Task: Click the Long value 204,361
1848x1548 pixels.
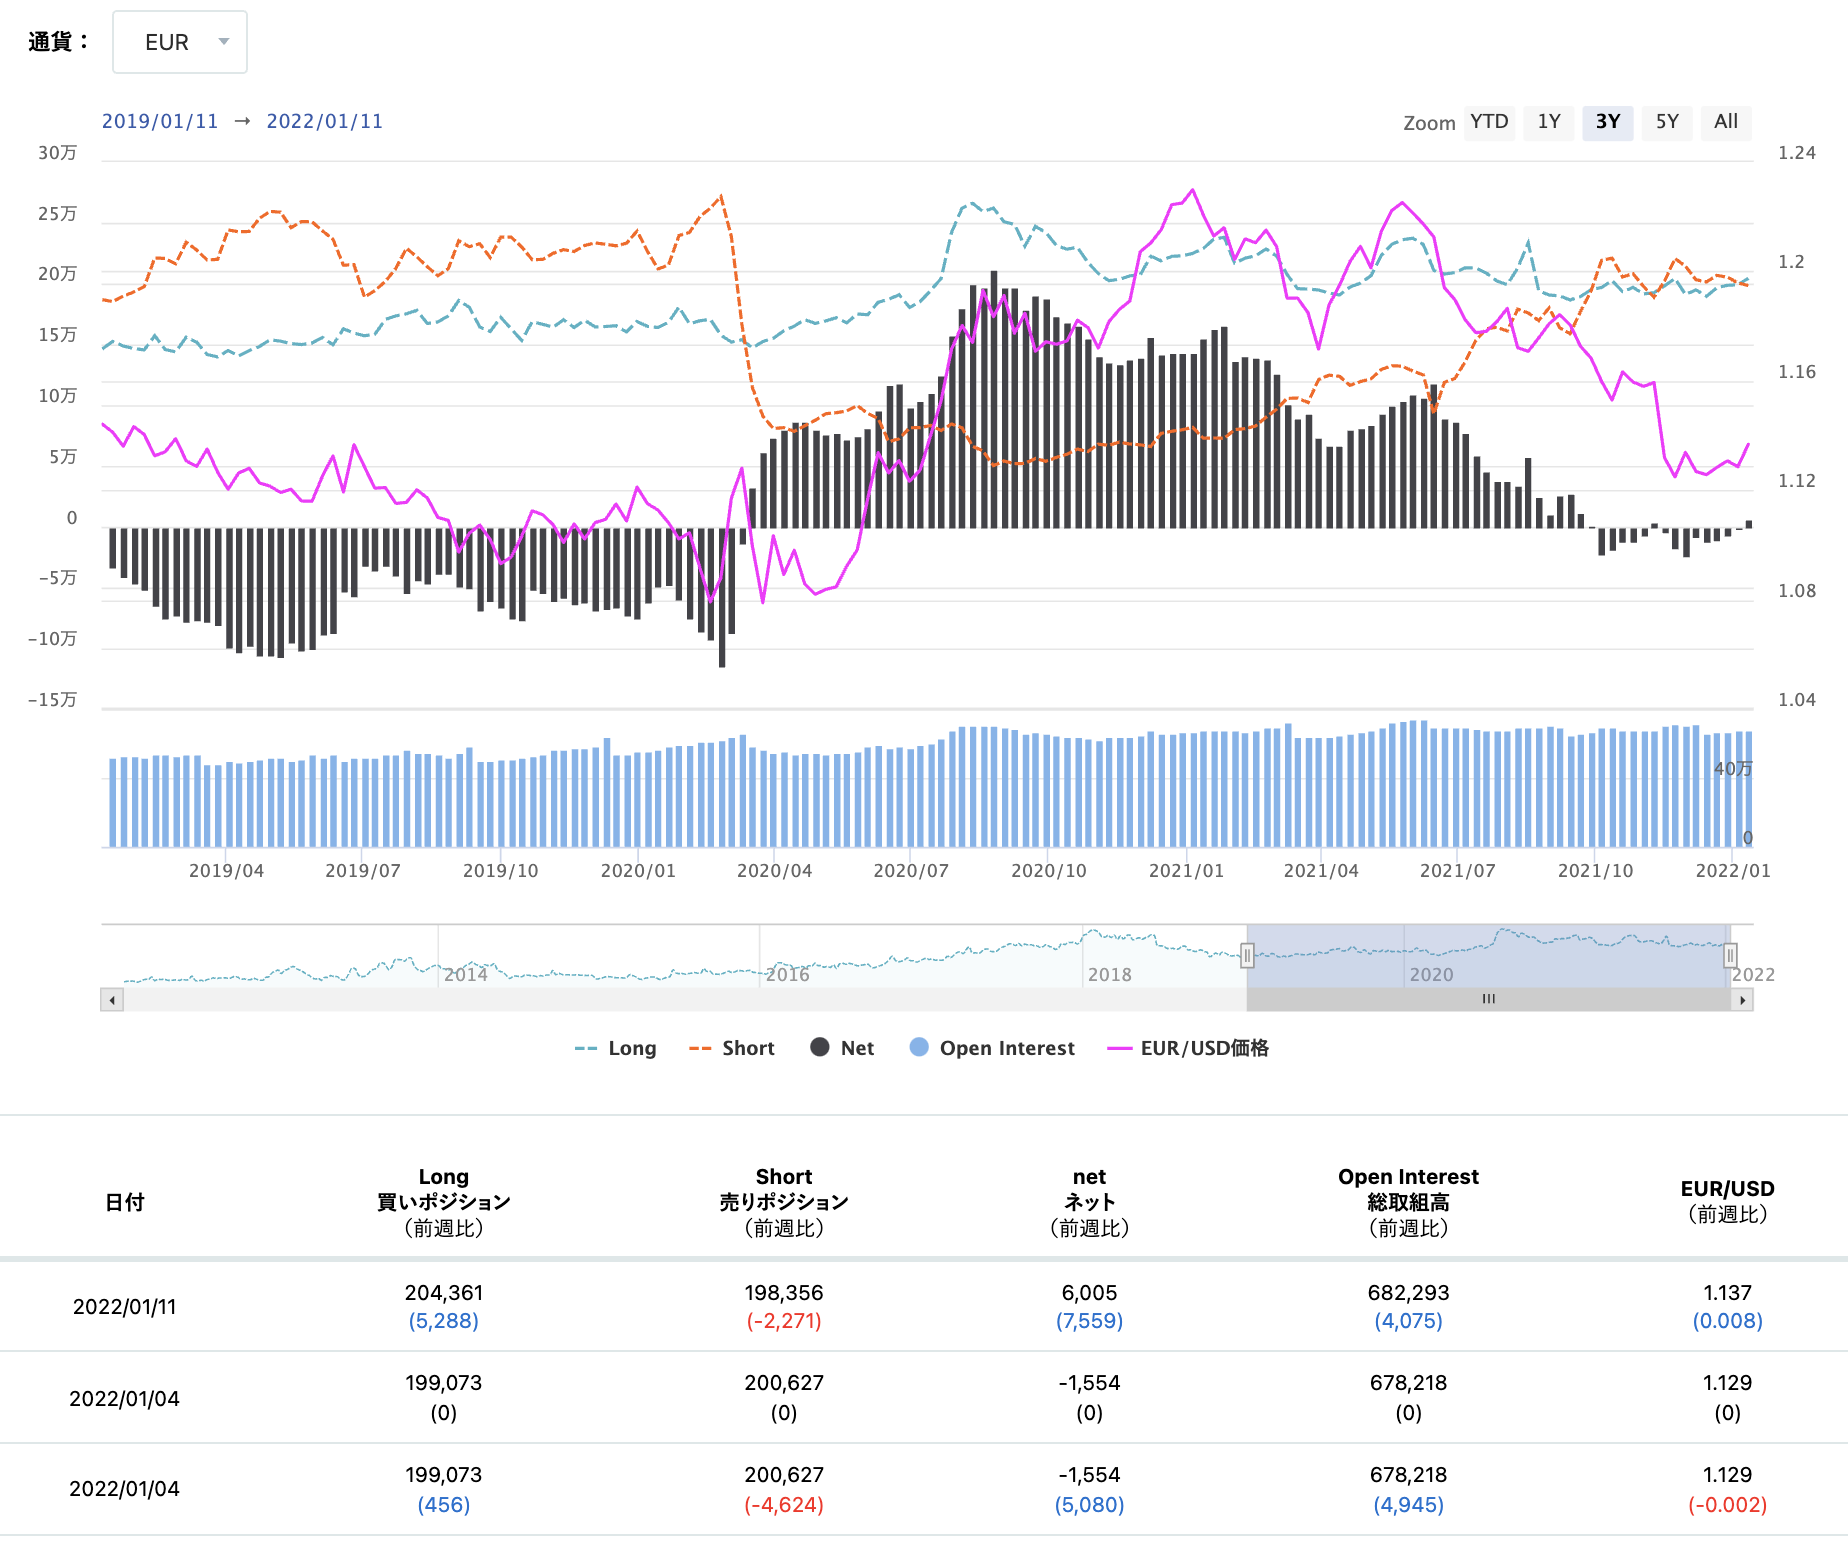Action: tap(444, 1293)
